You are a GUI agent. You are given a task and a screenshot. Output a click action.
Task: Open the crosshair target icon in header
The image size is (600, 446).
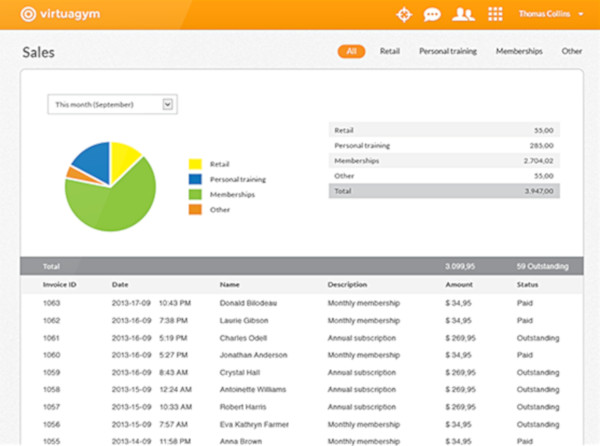point(404,14)
